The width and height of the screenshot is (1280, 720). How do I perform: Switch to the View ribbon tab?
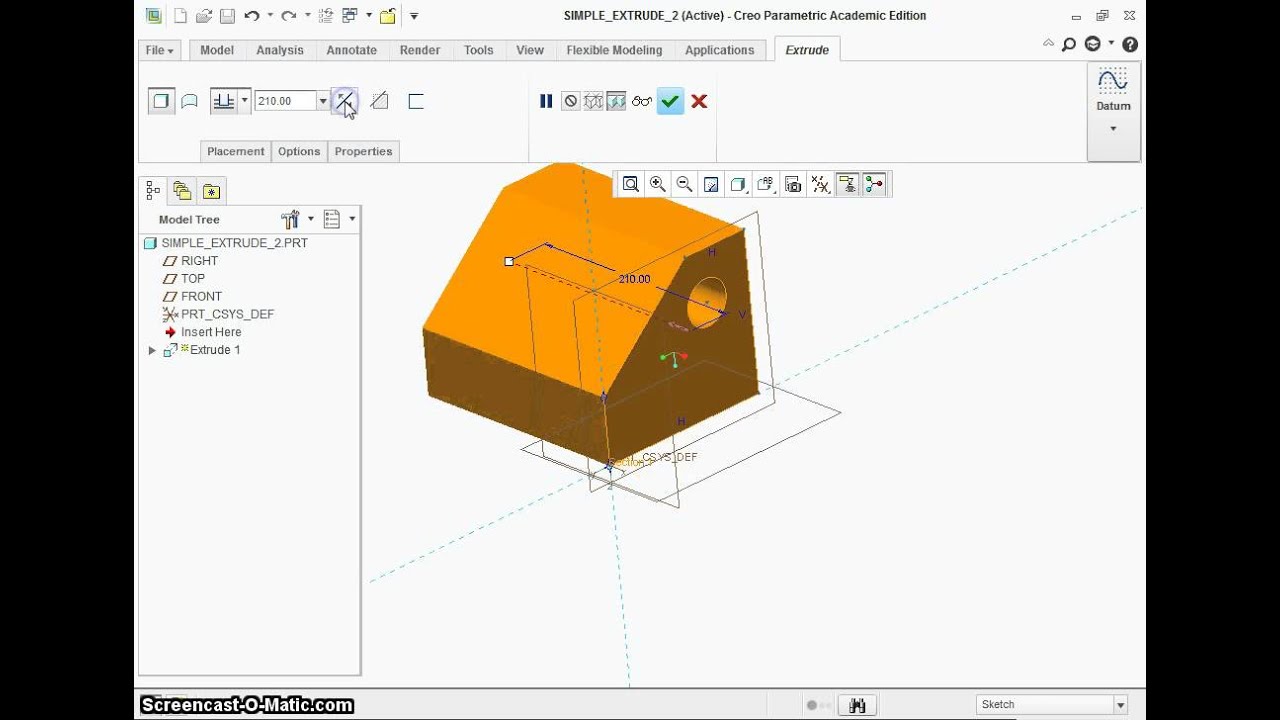(x=530, y=50)
